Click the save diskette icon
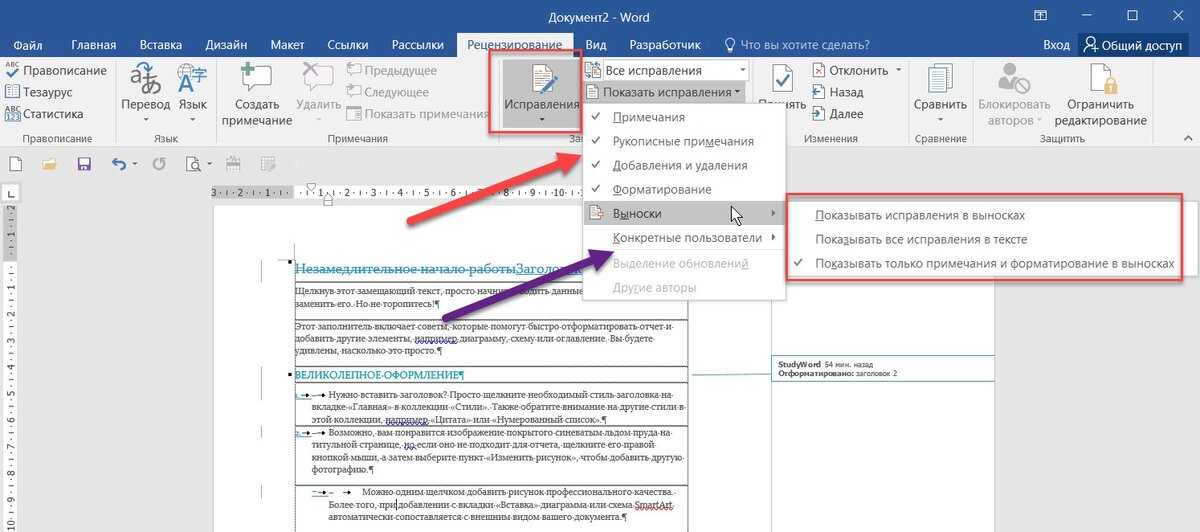The width and height of the screenshot is (1200, 532). [x=84, y=164]
